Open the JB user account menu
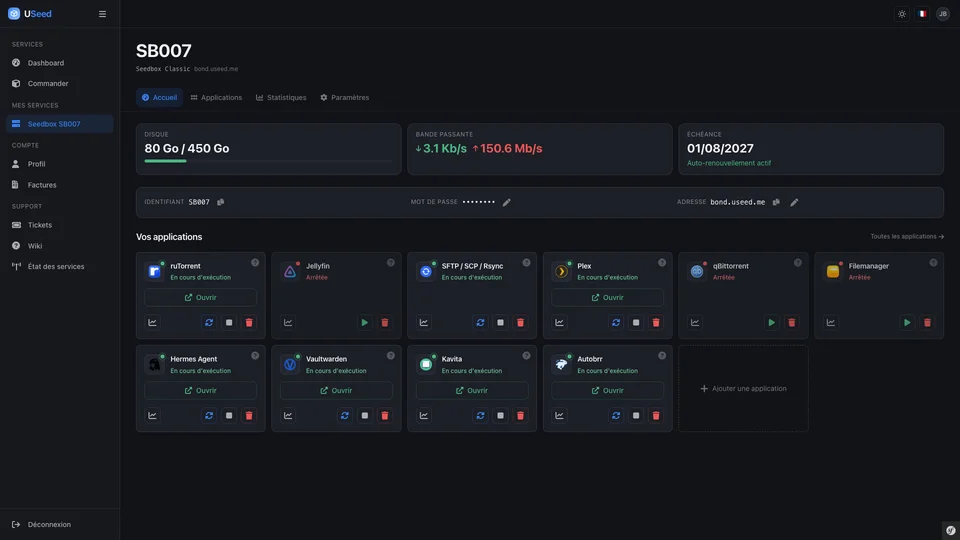The image size is (960, 540). [943, 14]
